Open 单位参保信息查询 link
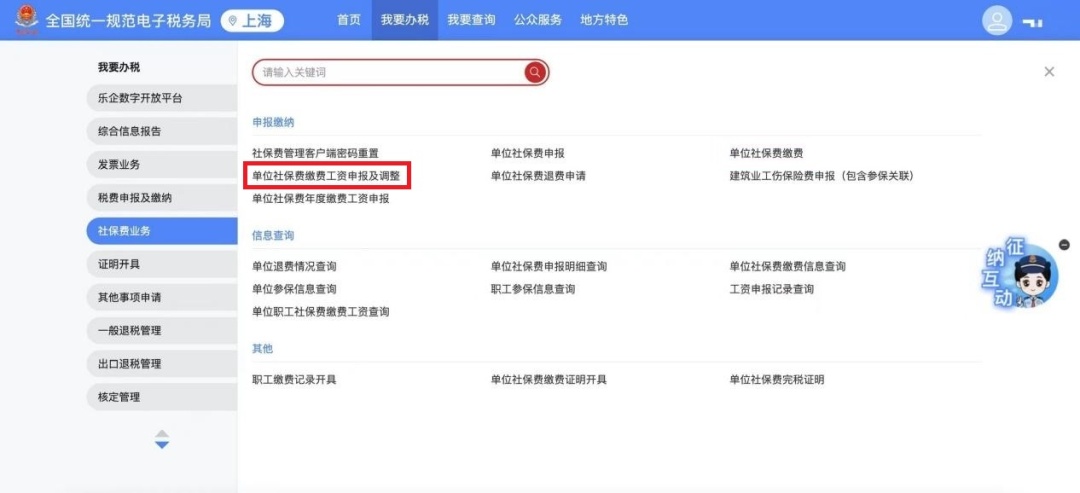Screen dimensions: 1080x493 [294, 289]
